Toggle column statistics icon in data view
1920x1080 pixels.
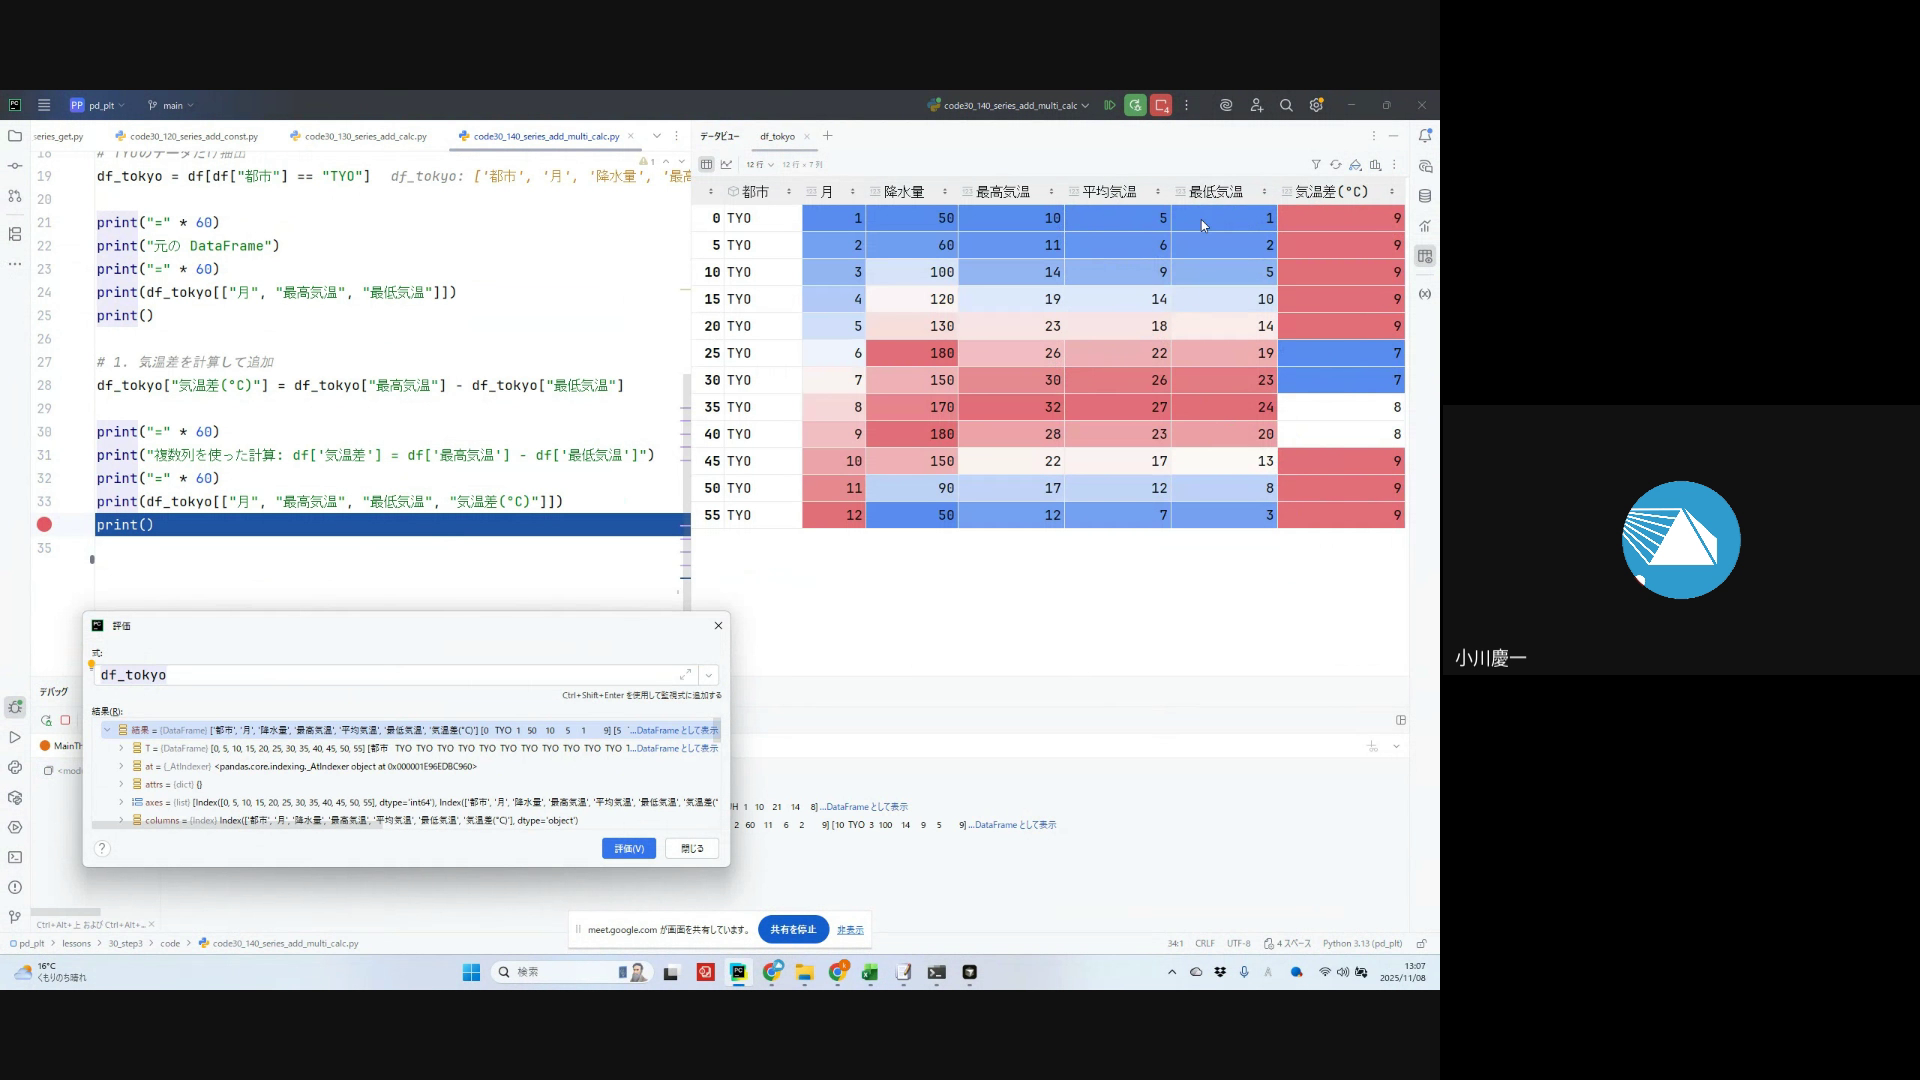point(1376,165)
